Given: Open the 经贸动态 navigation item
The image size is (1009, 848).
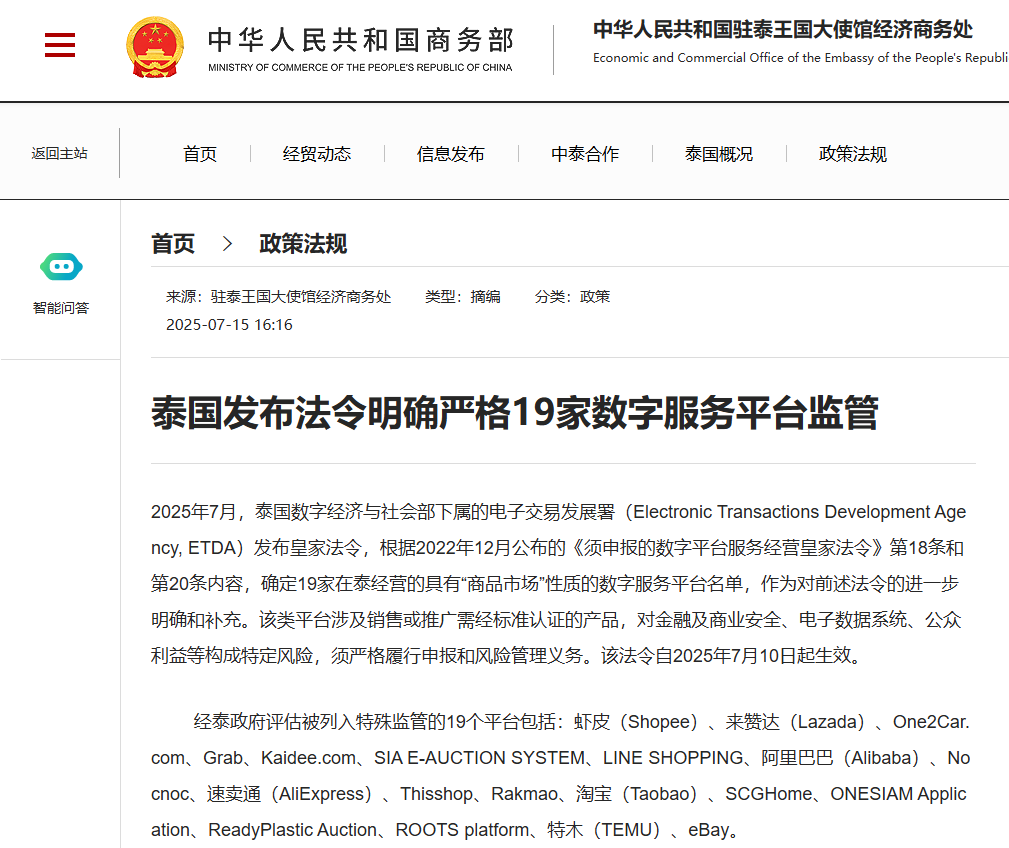Looking at the screenshot, I should (x=317, y=154).
